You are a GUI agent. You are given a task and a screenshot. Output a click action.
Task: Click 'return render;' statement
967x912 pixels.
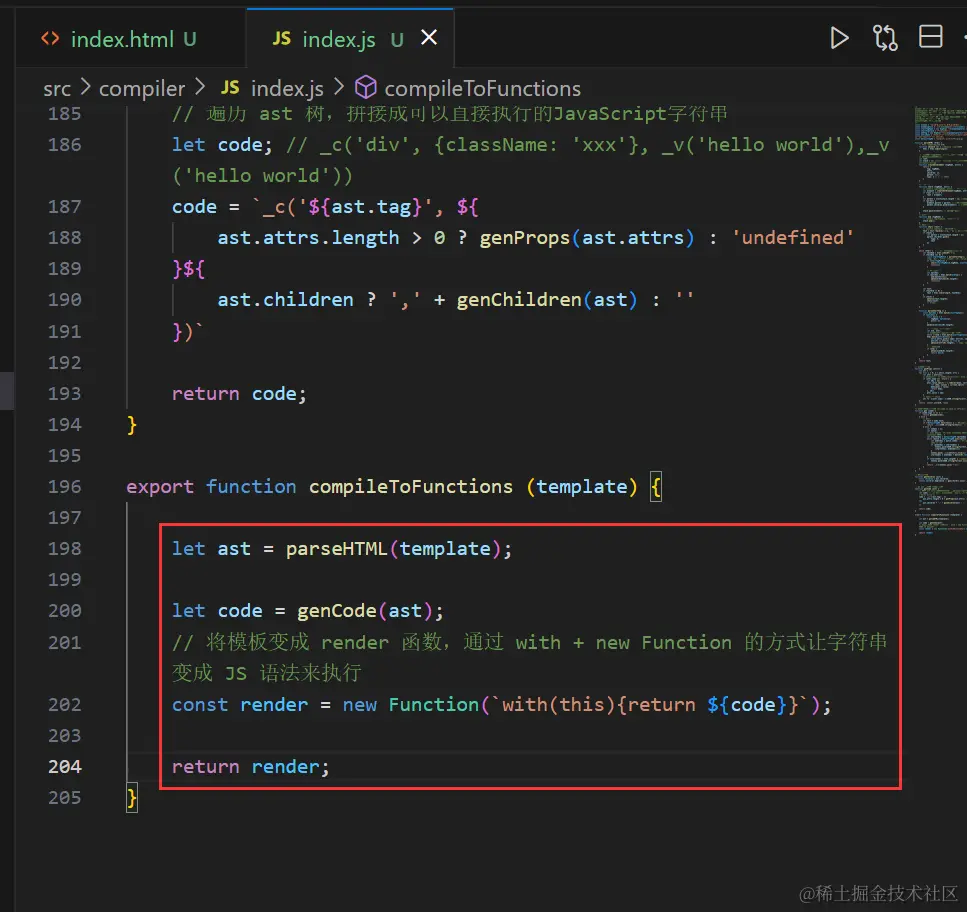[x=250, y=766]
